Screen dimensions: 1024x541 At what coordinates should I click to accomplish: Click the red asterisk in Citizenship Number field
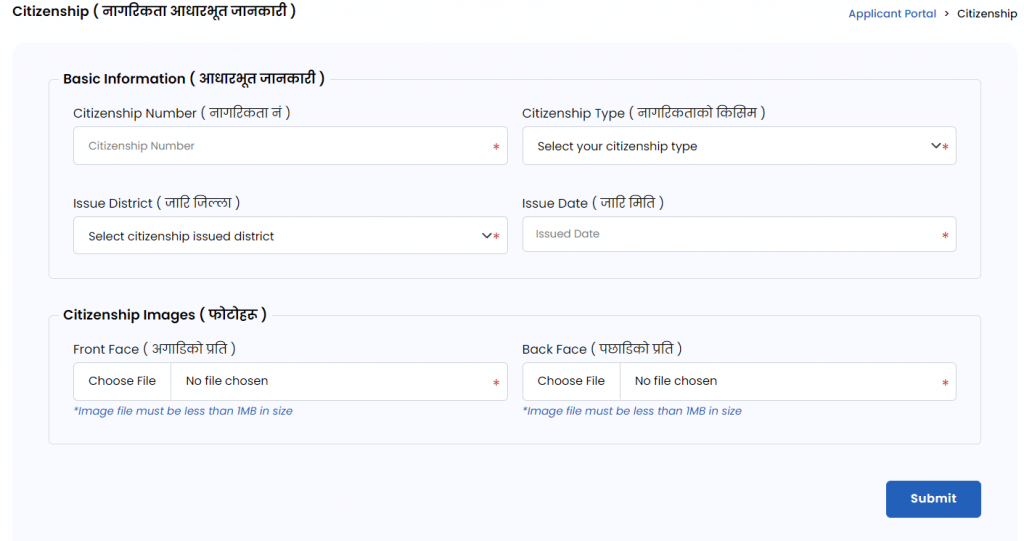(x=496, y=147)
